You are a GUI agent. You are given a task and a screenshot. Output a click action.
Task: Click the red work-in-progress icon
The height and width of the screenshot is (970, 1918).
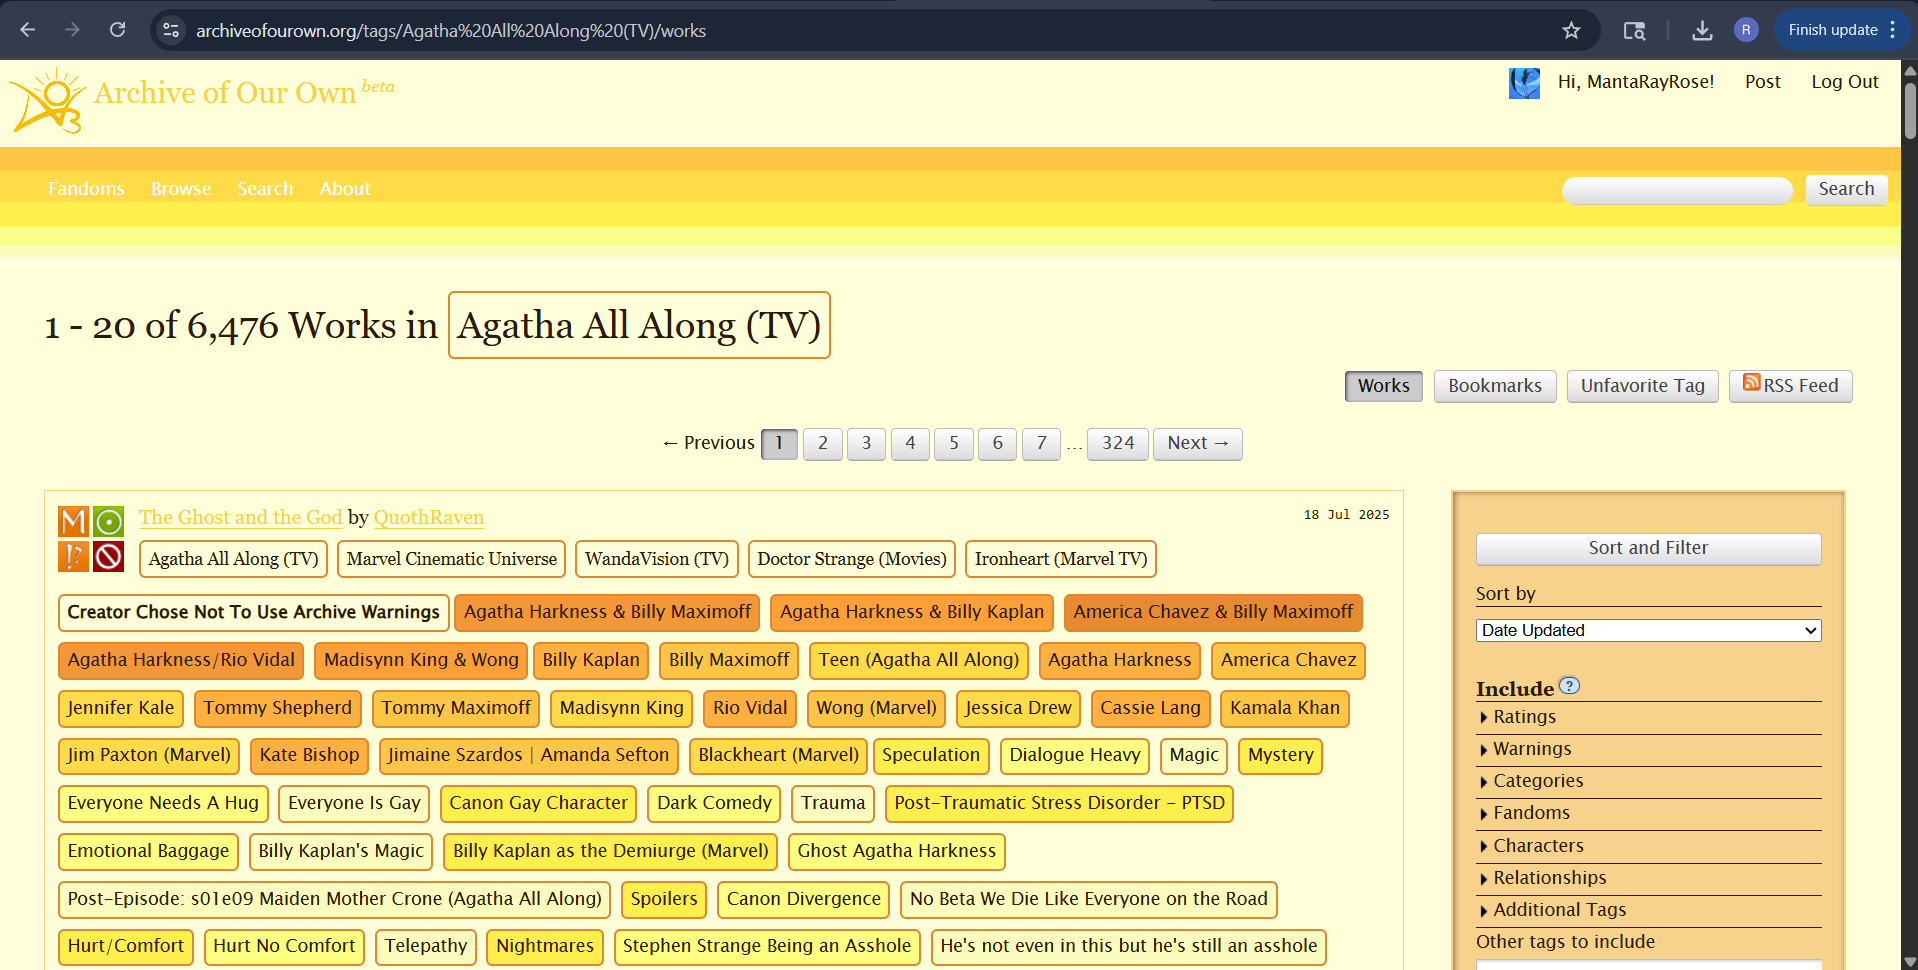(x=109, y=556)
